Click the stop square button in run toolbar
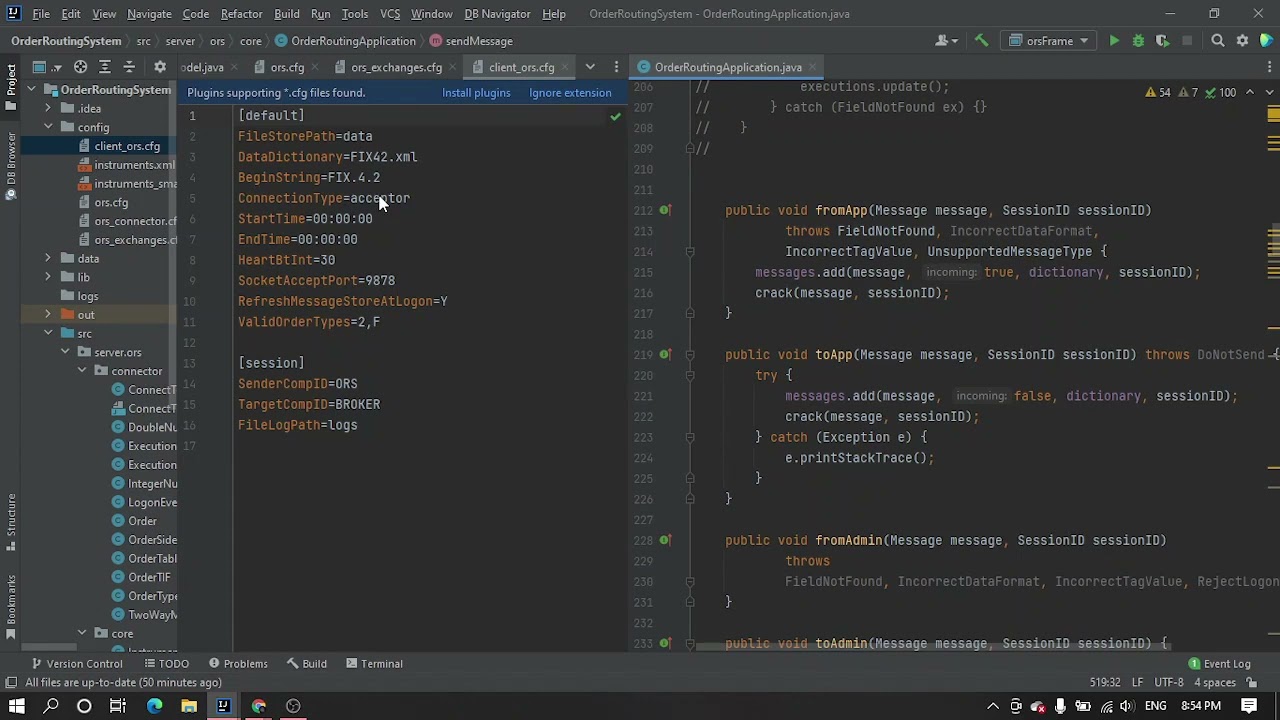This screenshot has width=1280, height=720. (1187, 41)
